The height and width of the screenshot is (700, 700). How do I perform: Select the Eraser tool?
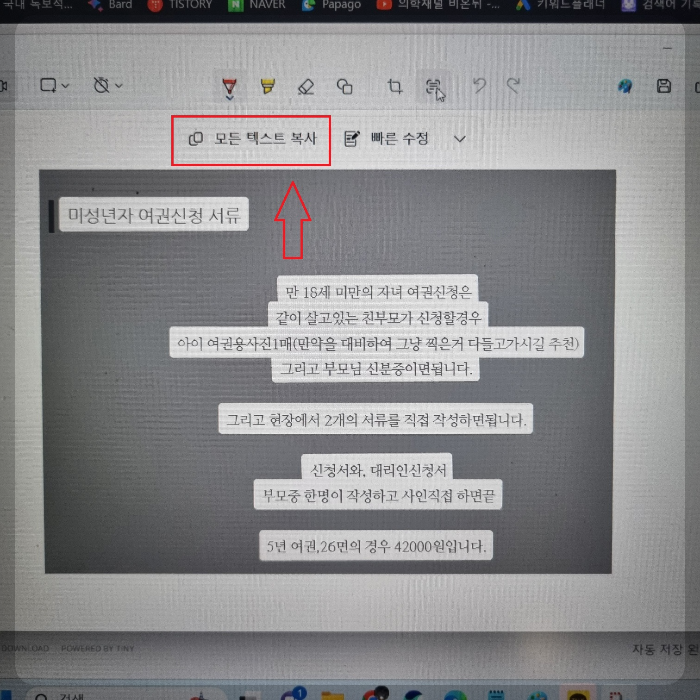tap(306, 86)
